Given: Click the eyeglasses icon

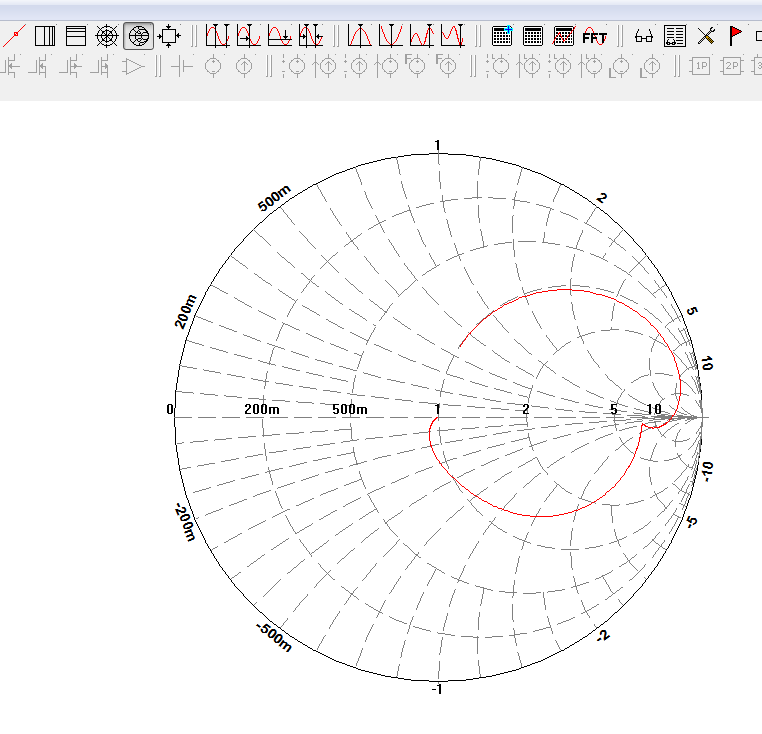Looking at the screenshot, I should click(644, 36).
